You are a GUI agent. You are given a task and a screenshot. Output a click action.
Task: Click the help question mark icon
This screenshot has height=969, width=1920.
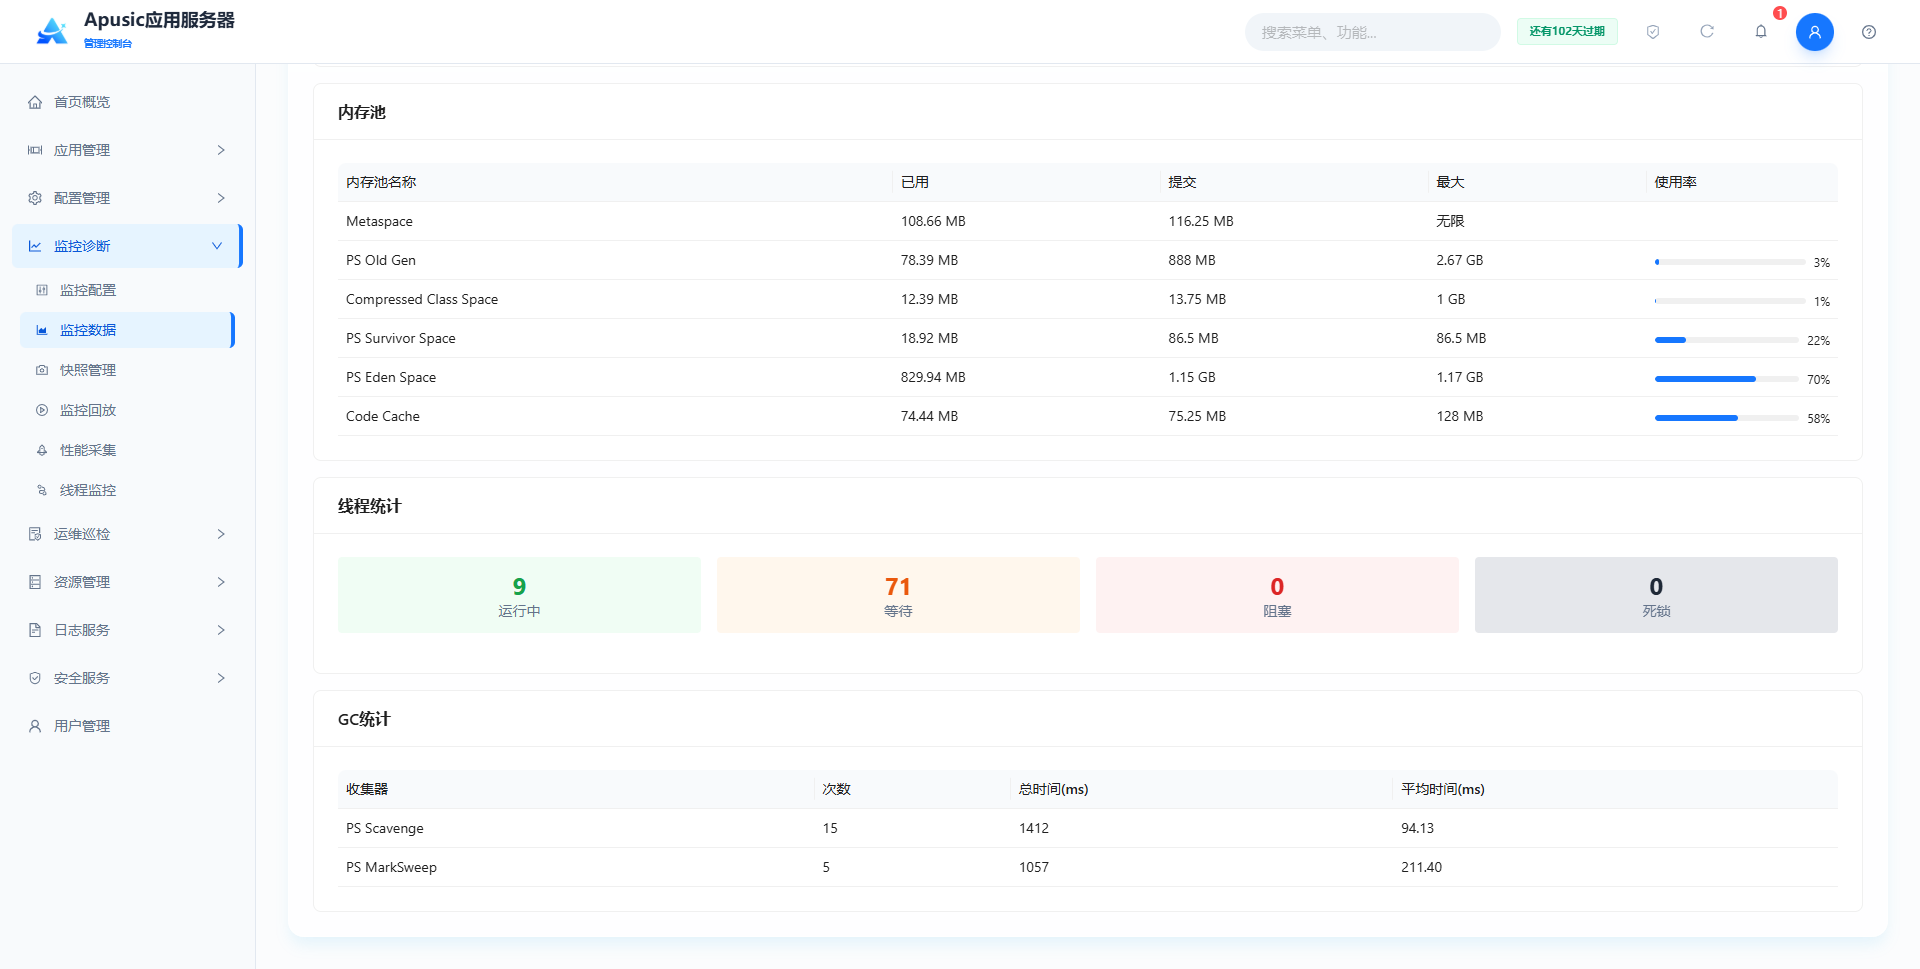1869,32
